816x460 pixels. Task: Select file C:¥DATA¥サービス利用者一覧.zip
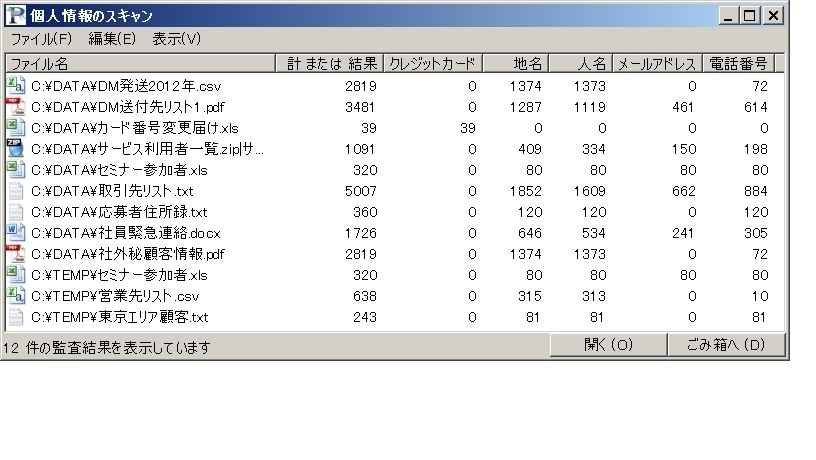pos(147,149)
